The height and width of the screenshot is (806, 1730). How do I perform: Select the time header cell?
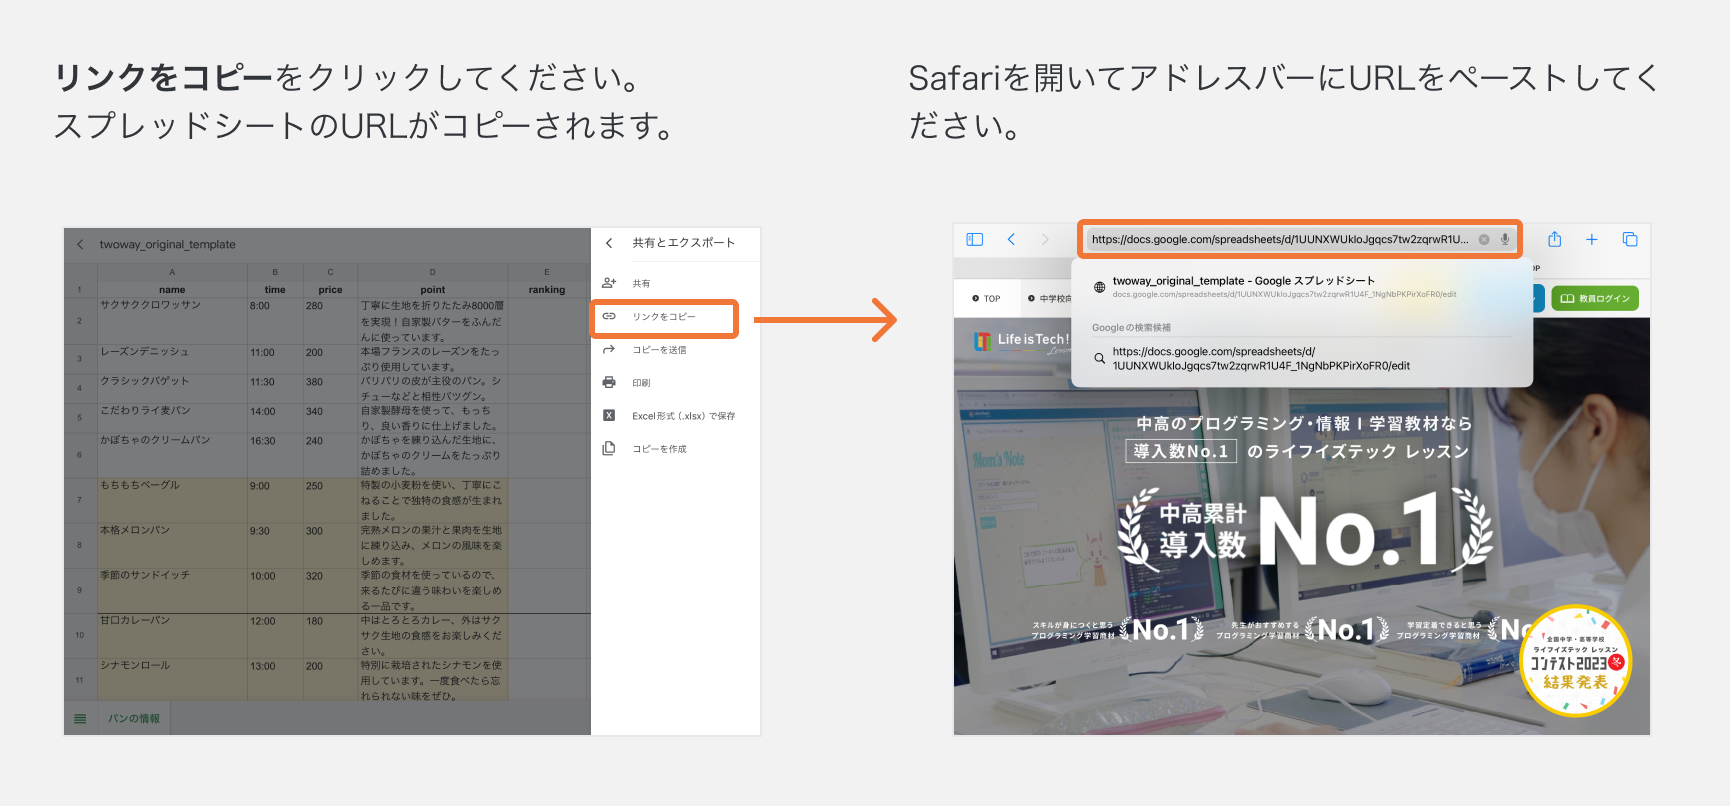pos(275,290)
